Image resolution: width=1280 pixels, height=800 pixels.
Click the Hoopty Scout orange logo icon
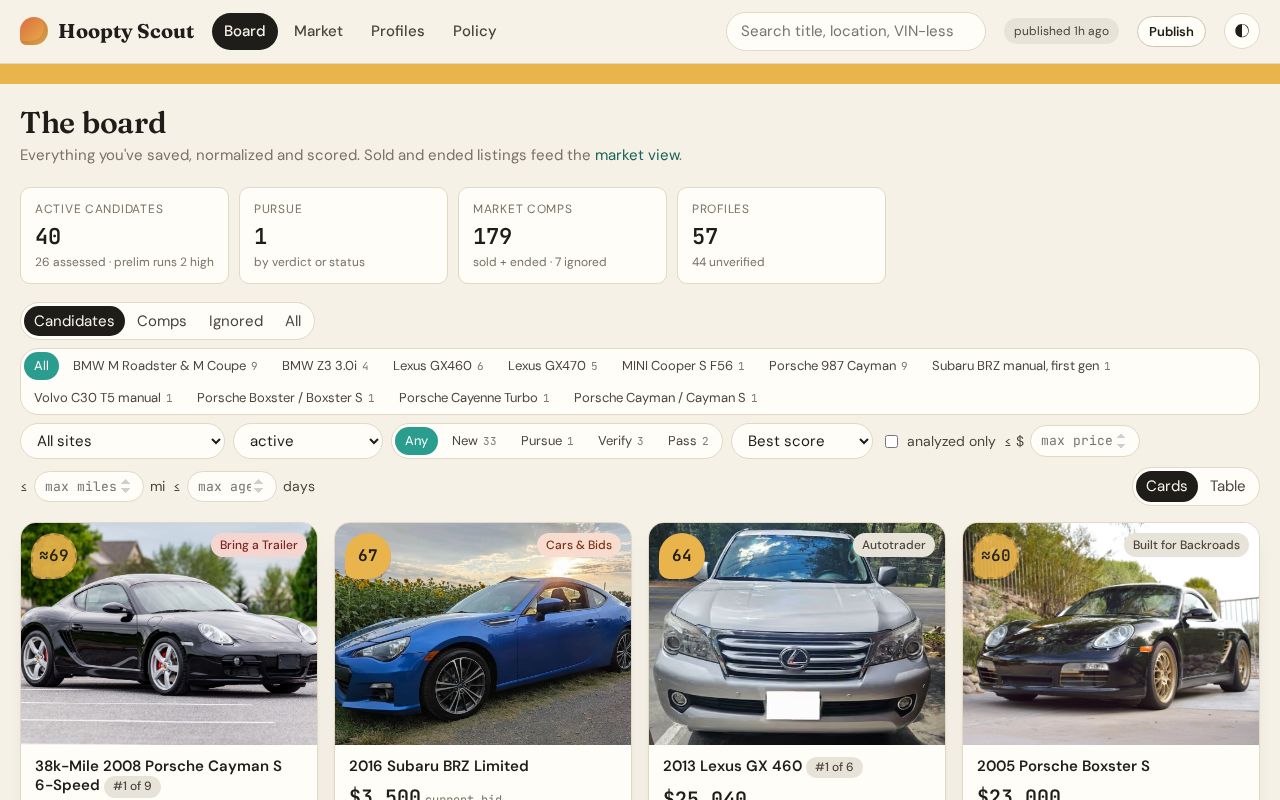tap(34, 31)
